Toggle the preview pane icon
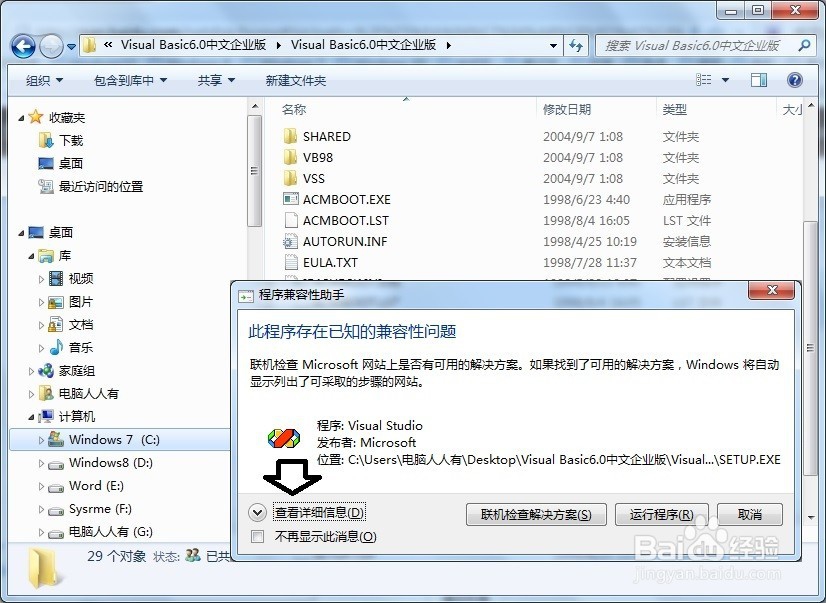Screen dimensions: 826x603 pyautogui.click(x=759, y=80)
